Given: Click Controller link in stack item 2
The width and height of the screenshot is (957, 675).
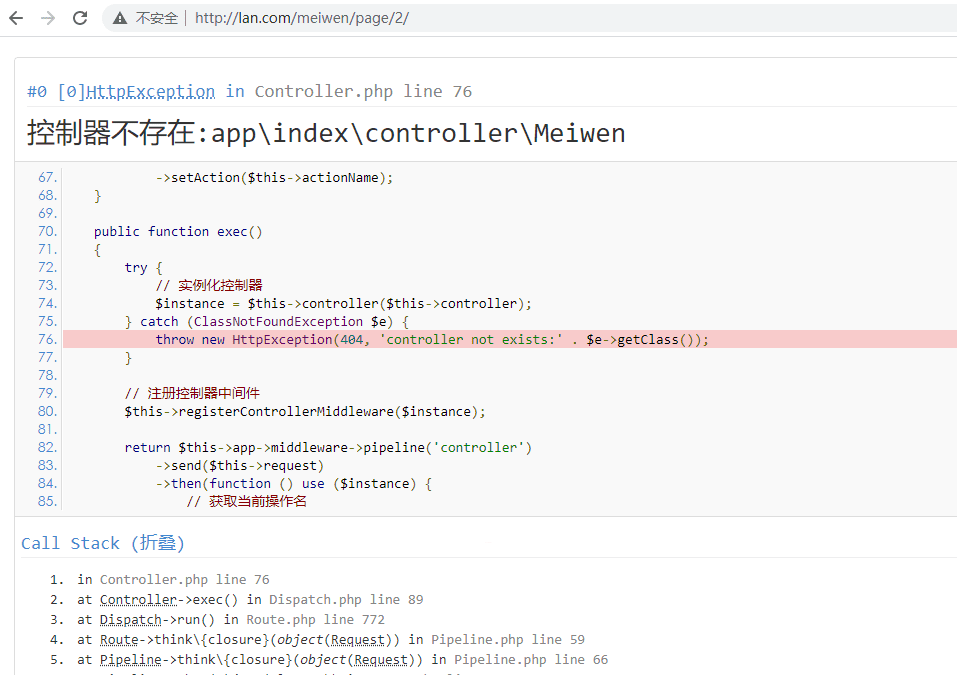Looking at the screenshot, I should [x=138, y=600].
